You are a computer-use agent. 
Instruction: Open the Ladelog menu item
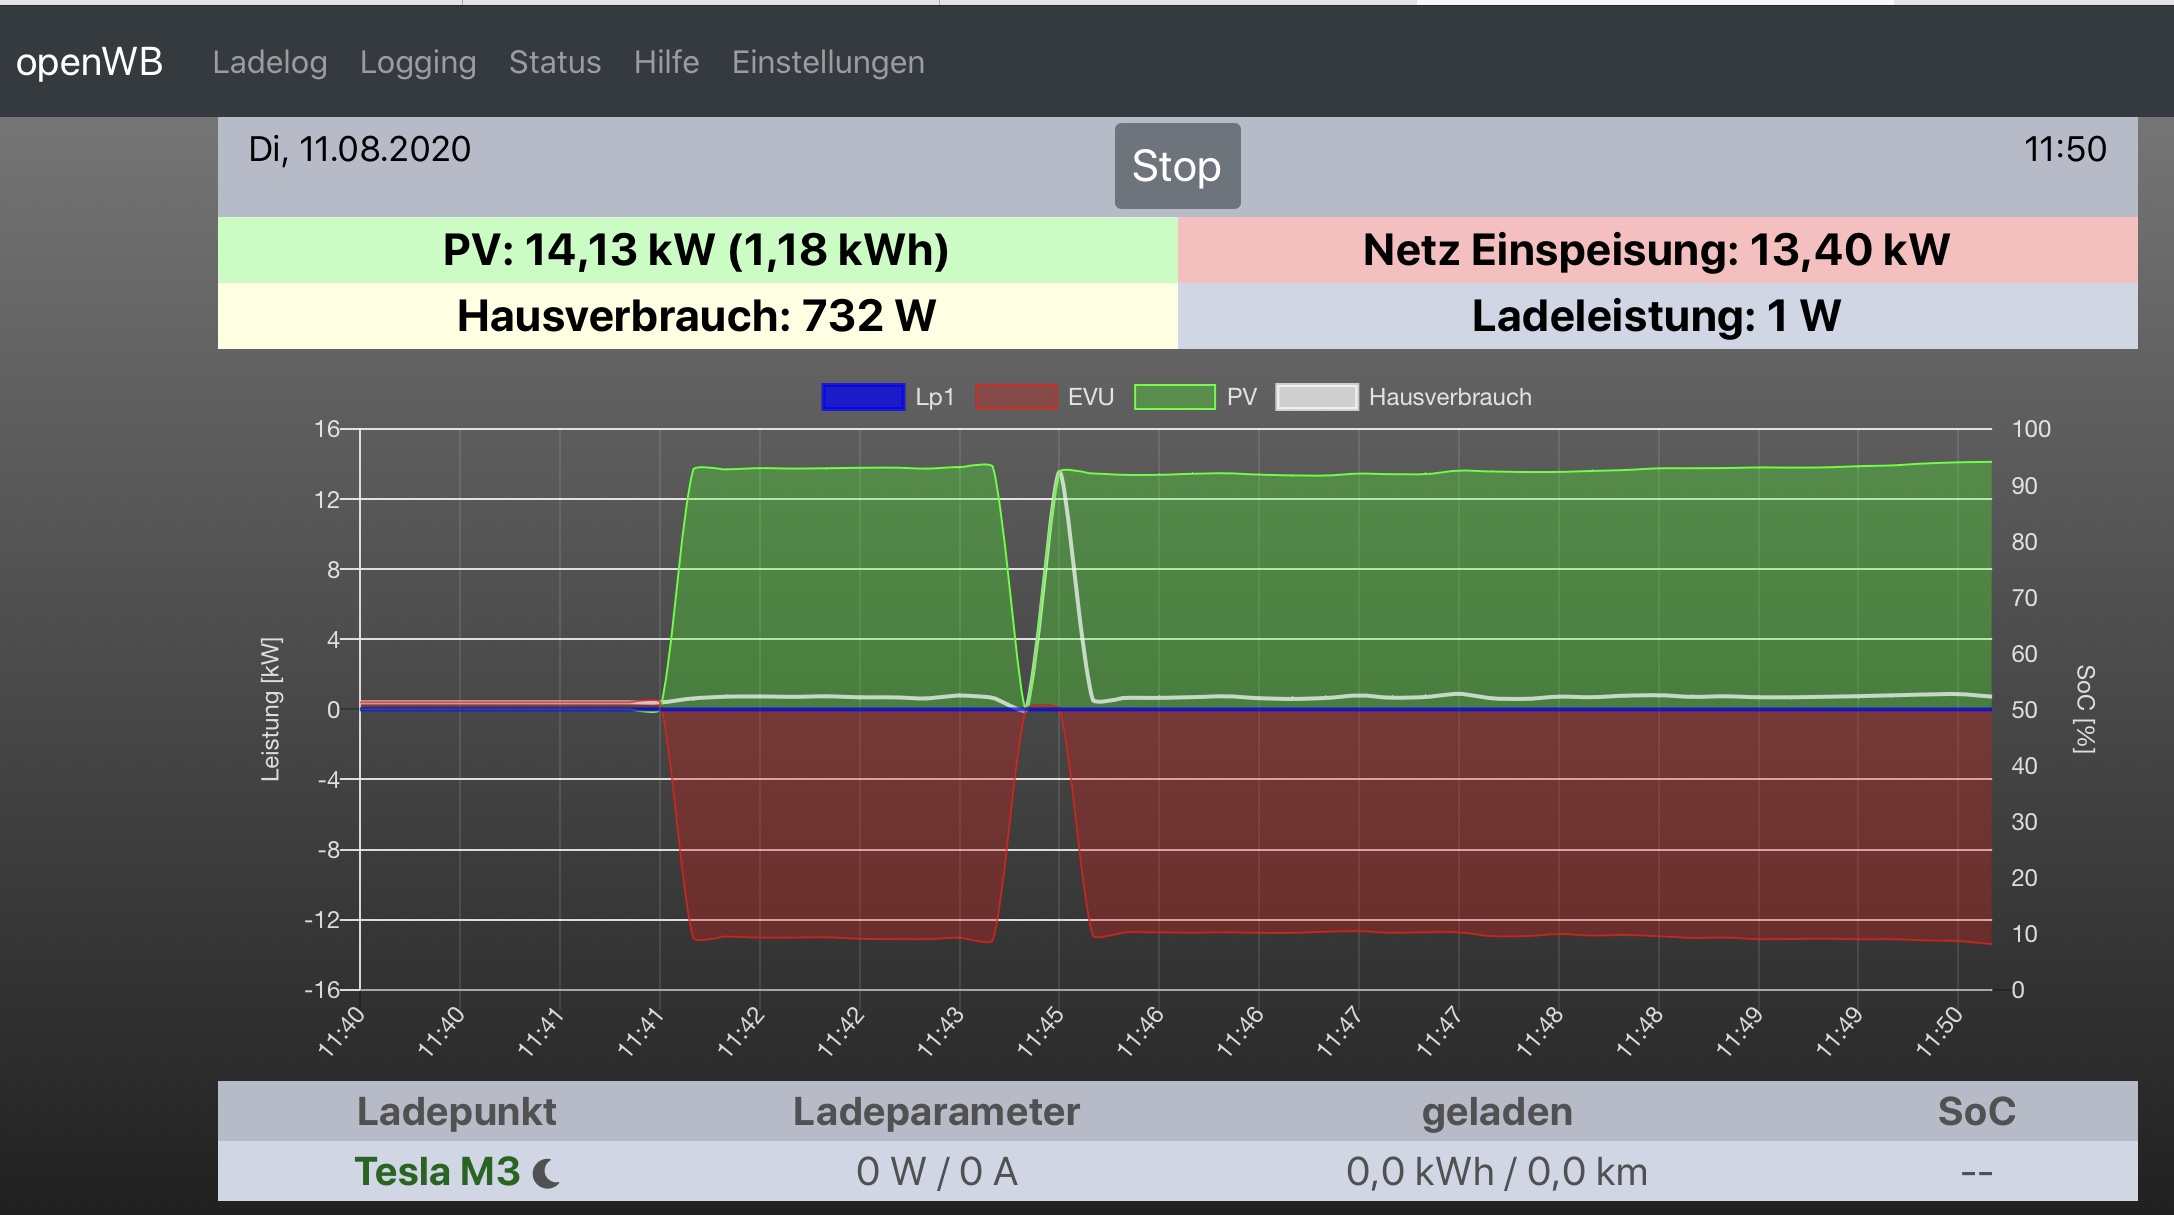pos(270,62)
